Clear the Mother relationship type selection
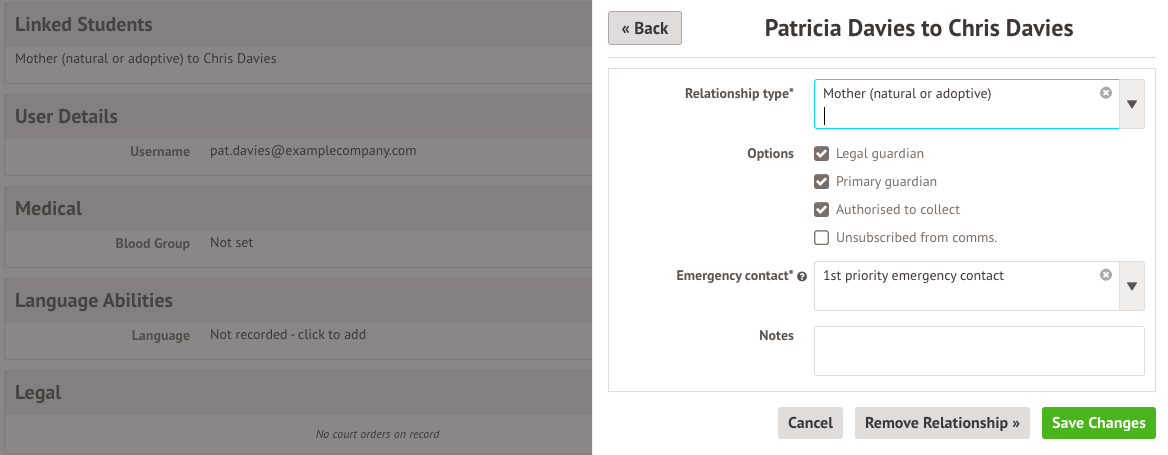Viewport: 1168px width, 455px height. point(1105,93)
